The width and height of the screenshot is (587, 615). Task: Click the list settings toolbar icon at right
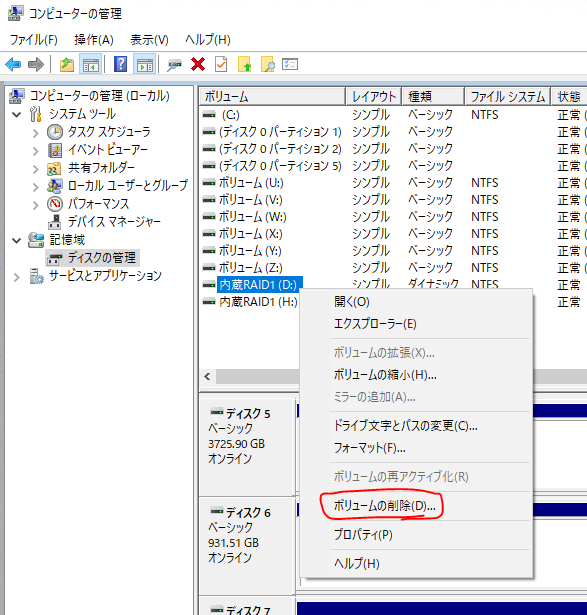(x=290, y=64)
